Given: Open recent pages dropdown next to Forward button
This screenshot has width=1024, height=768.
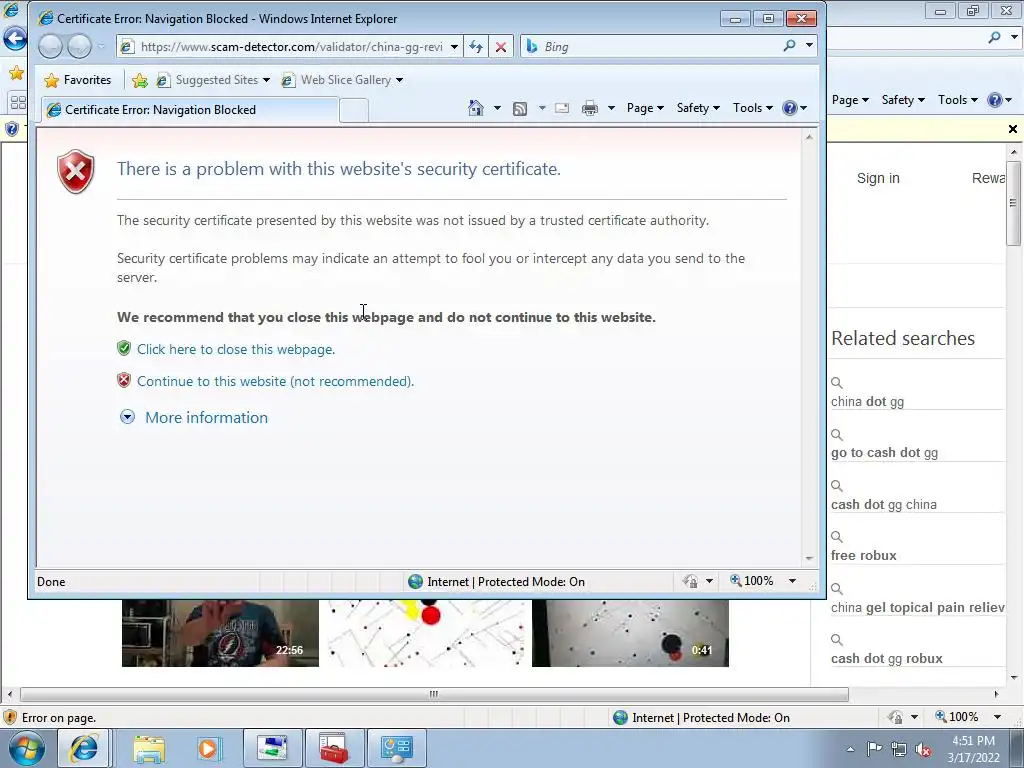Looking at the screenshot, I should click(101, 46).
